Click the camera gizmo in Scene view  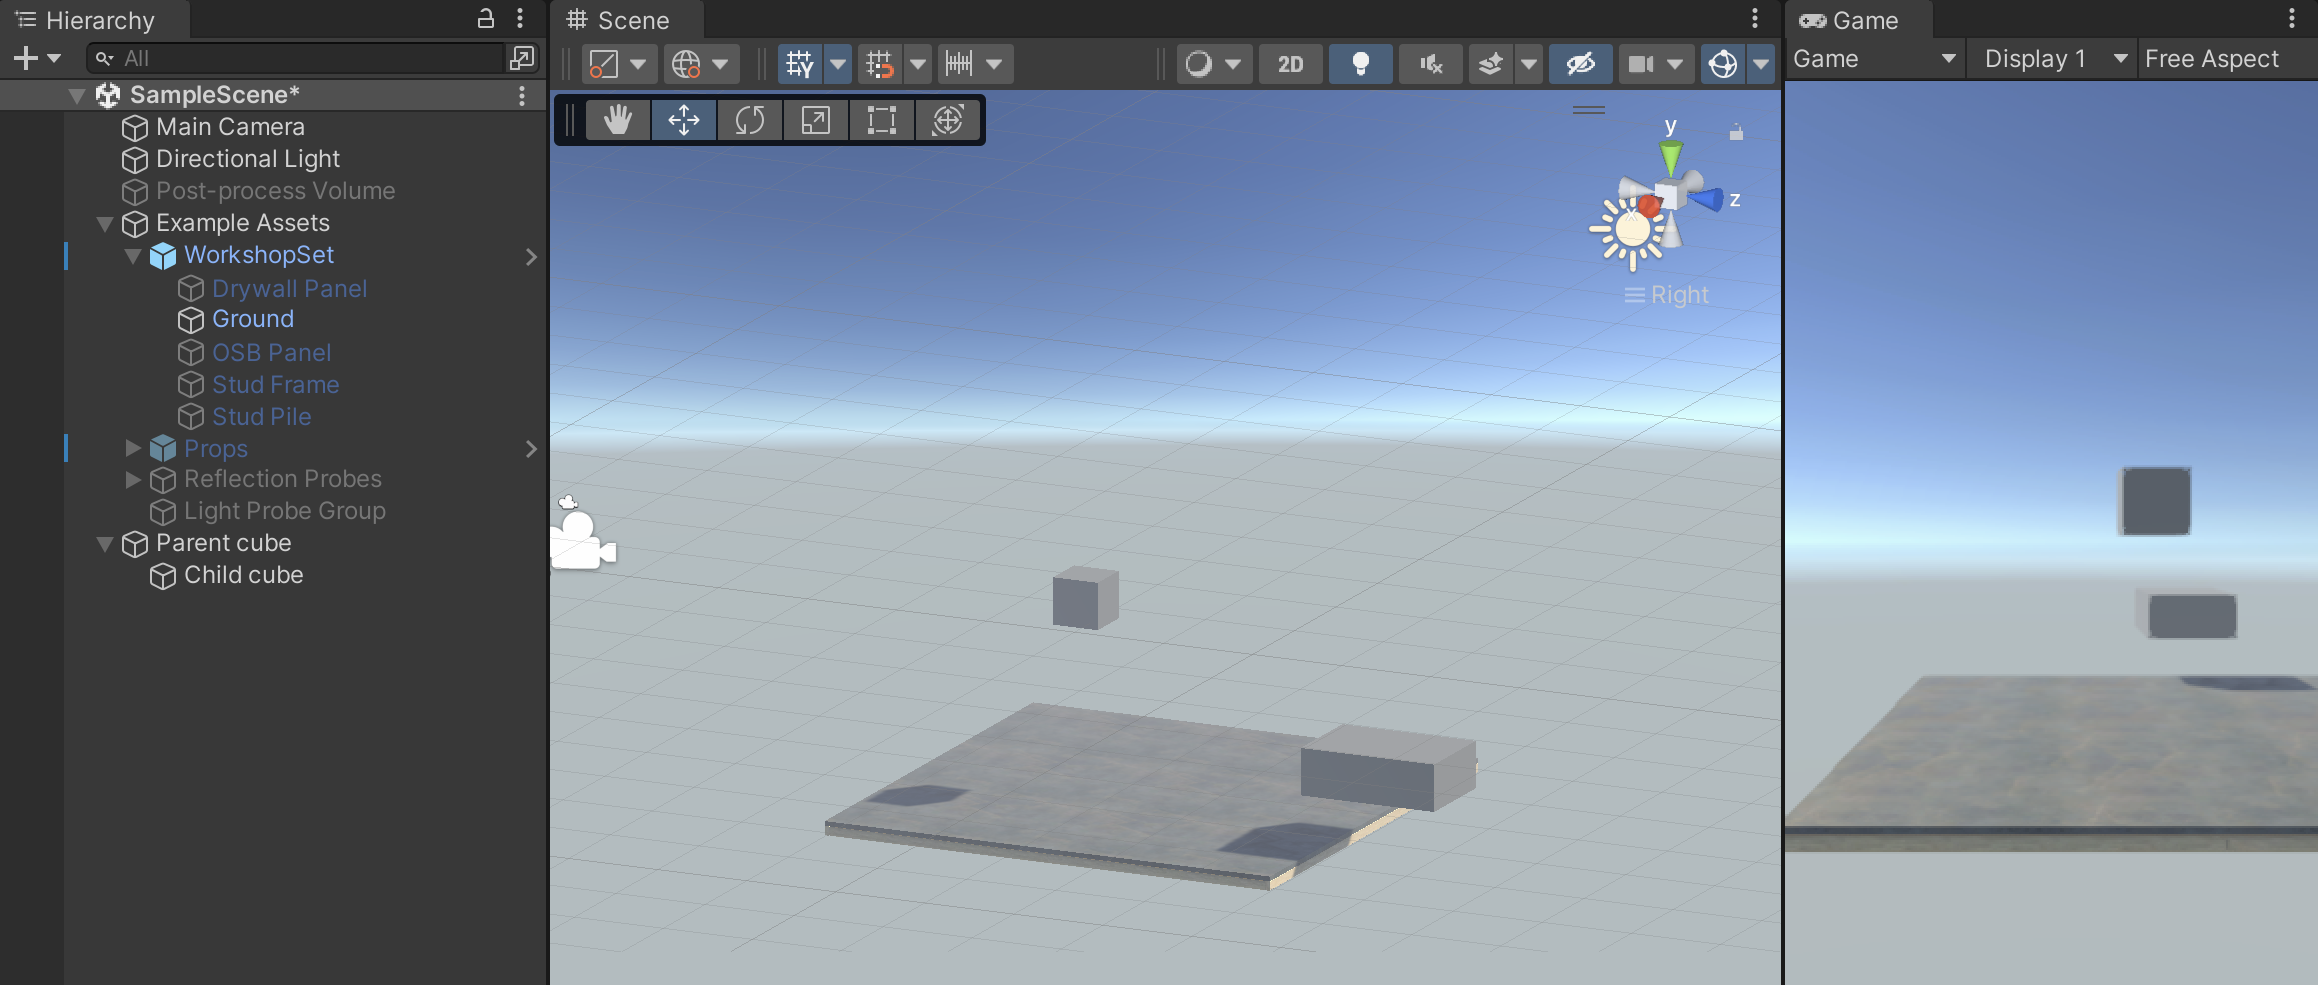pyautogui.click(x=584, y=541)
